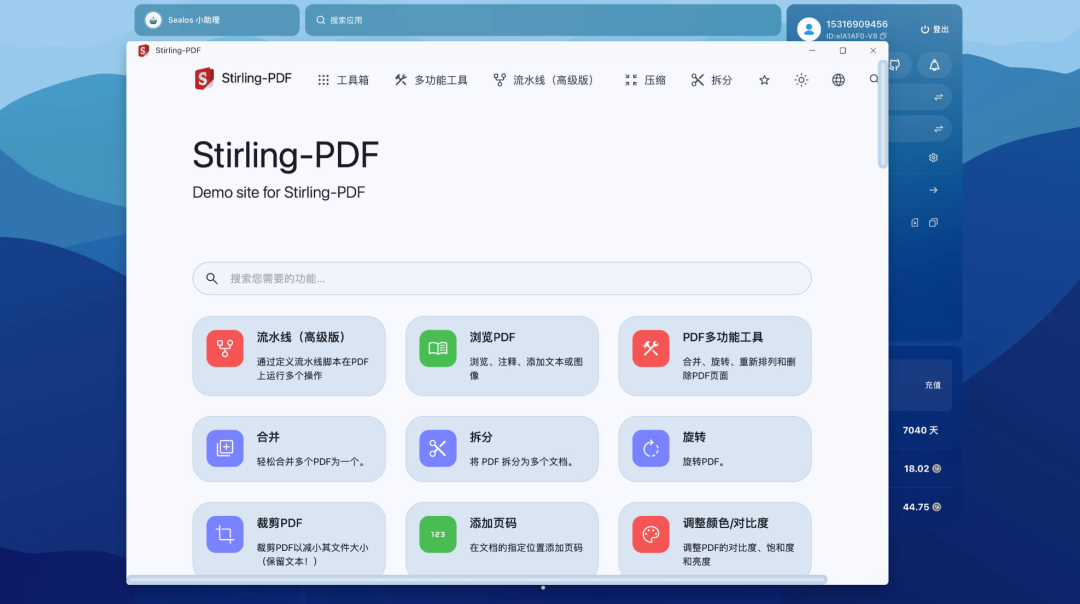Click the GitHub icon in Sealos panel
This screenshot has height=604, width=1080.
[x=895, y=65]
